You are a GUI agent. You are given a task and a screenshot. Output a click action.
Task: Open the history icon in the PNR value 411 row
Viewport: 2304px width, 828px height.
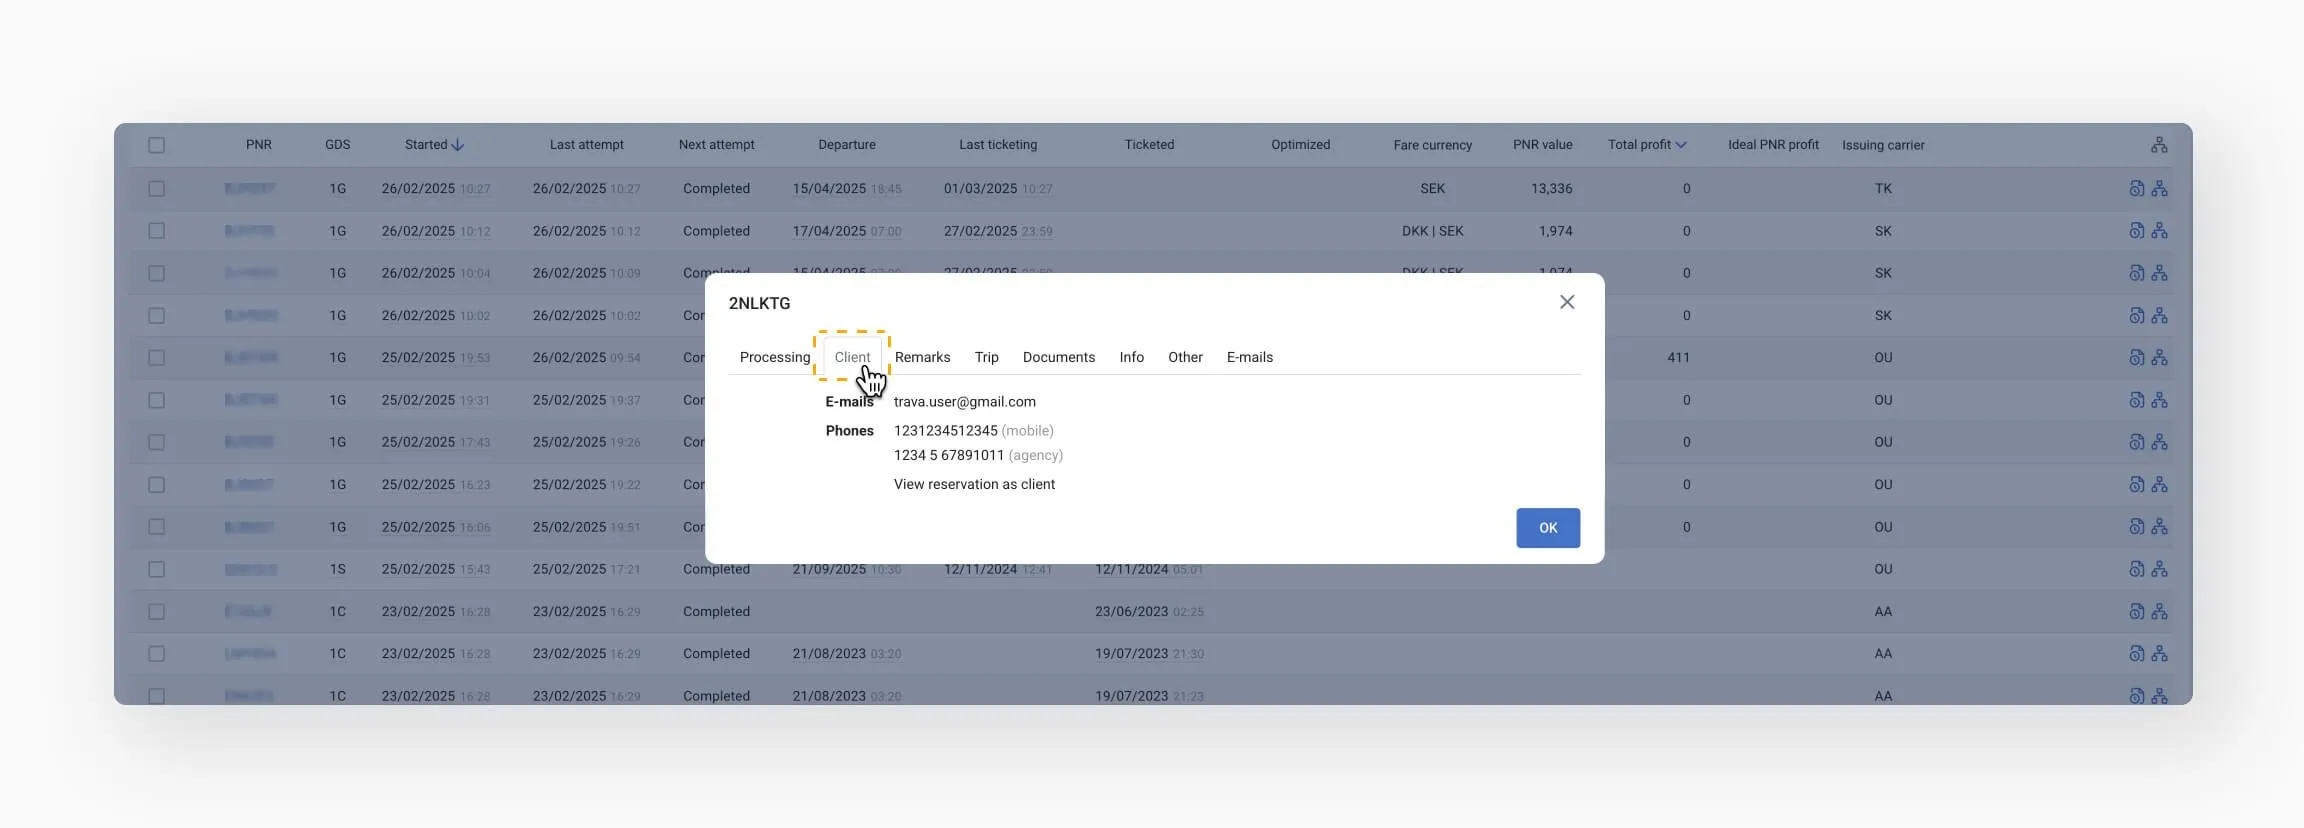pos(2136,357)
